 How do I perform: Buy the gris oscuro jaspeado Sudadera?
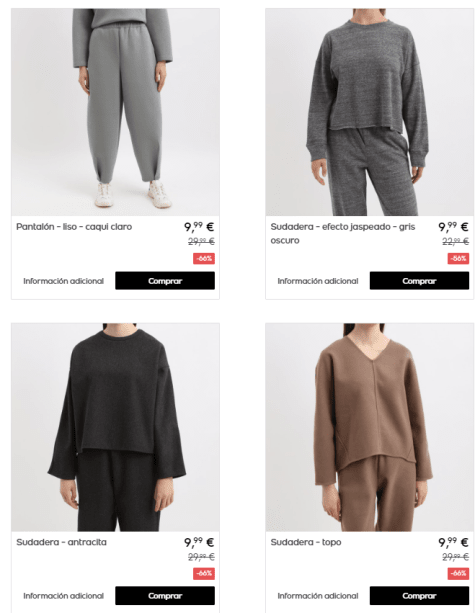419,281
